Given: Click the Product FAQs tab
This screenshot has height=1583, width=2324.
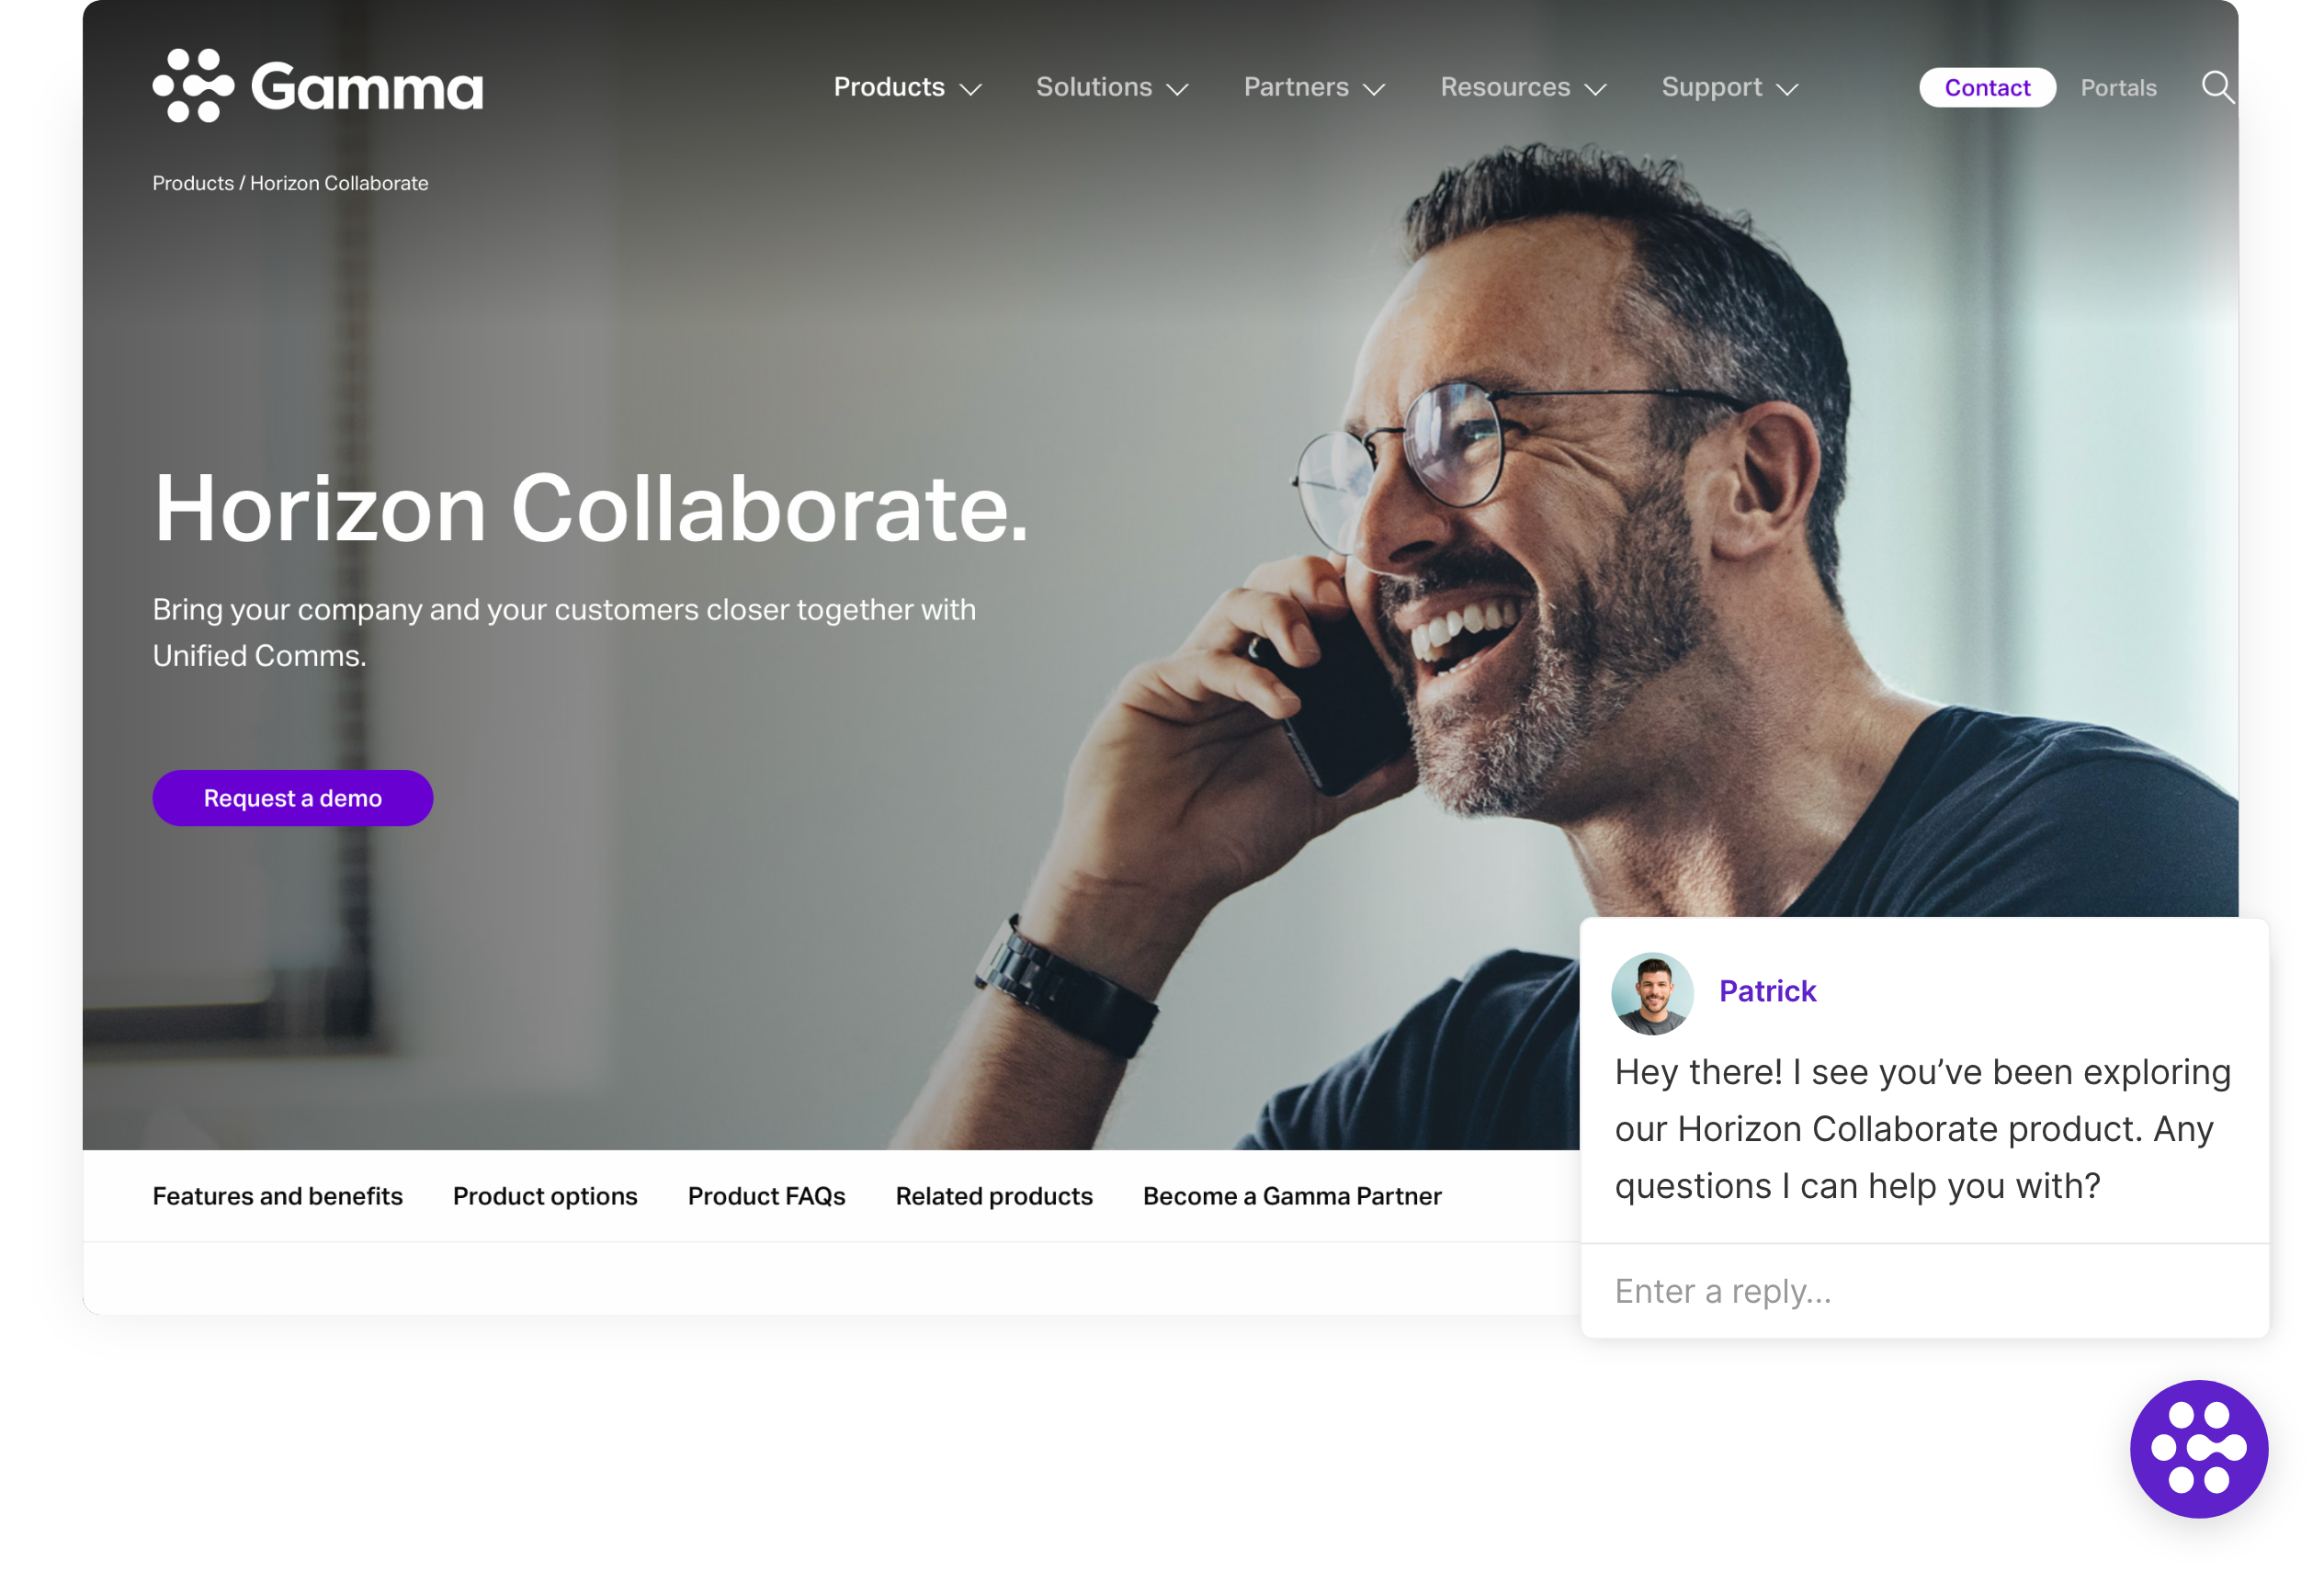Looking at the screenshot, I should click(x=766, y=1194).
